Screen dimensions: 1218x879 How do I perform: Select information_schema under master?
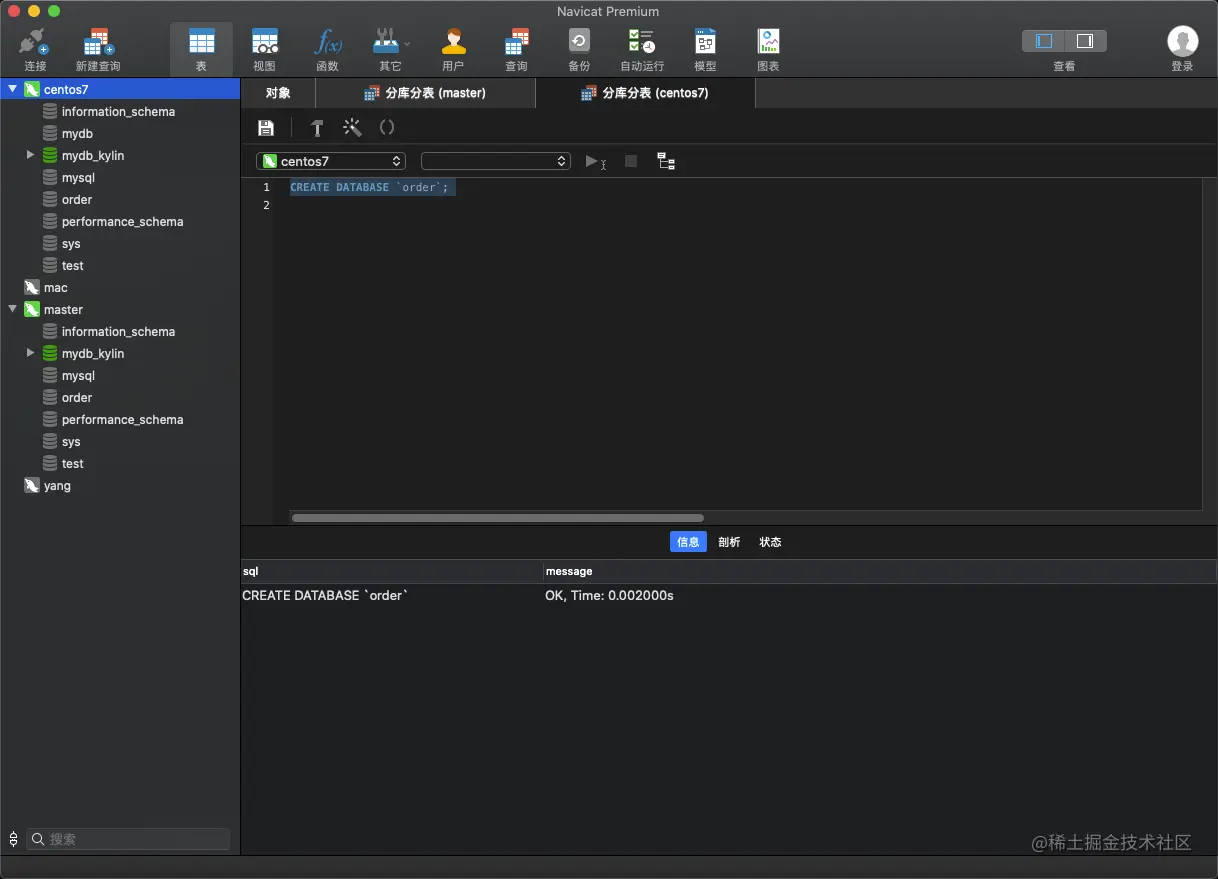120,331
